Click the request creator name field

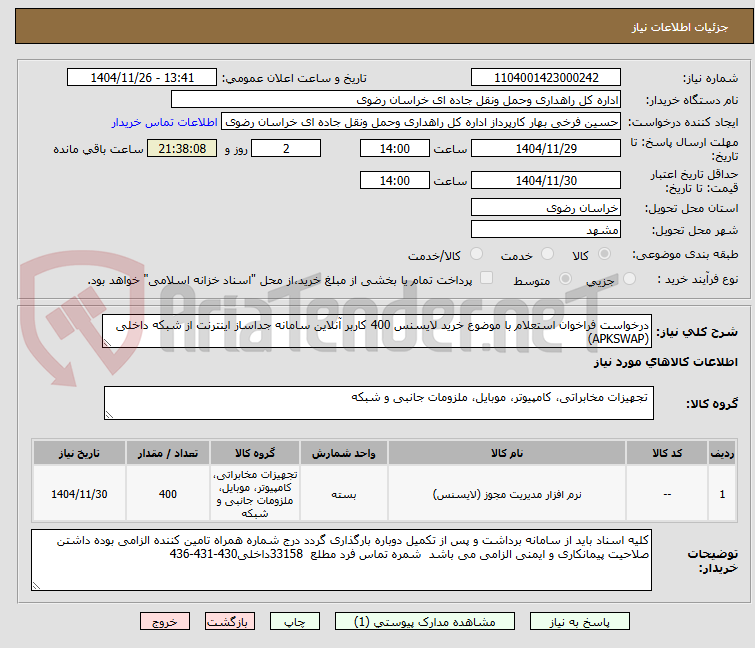pyautogui.click(x=421, y=122)
